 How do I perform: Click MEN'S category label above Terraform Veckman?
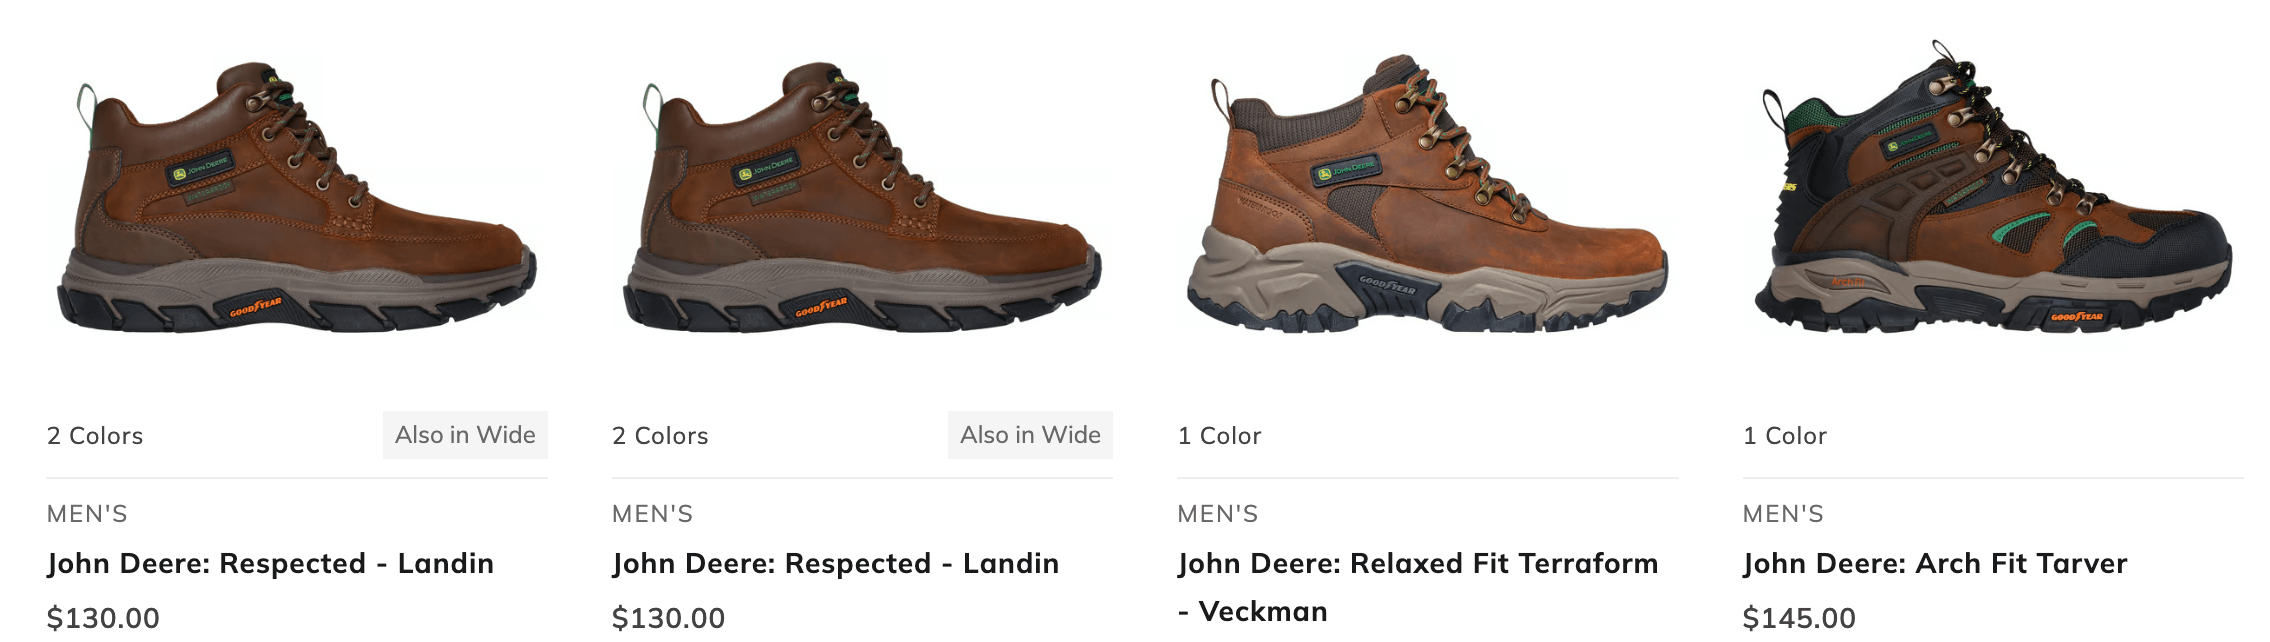tap(1218, 514)
